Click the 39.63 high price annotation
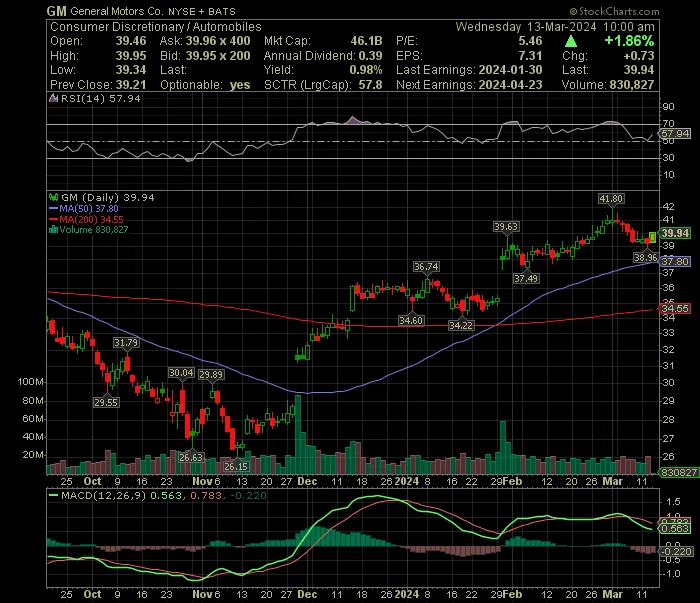 [506, 227]
